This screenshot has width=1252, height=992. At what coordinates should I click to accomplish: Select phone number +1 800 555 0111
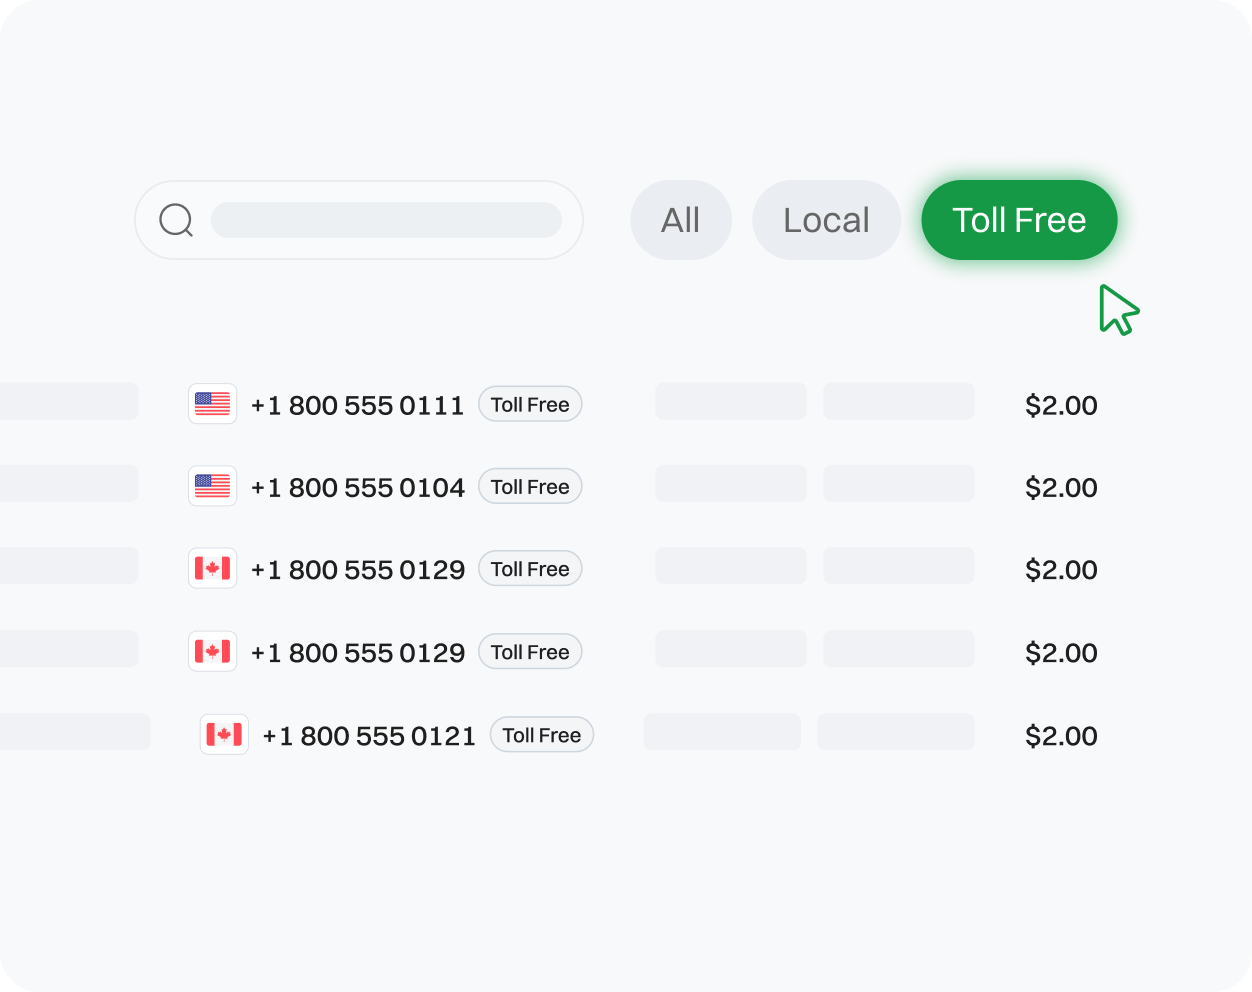(x=357, y=405)
